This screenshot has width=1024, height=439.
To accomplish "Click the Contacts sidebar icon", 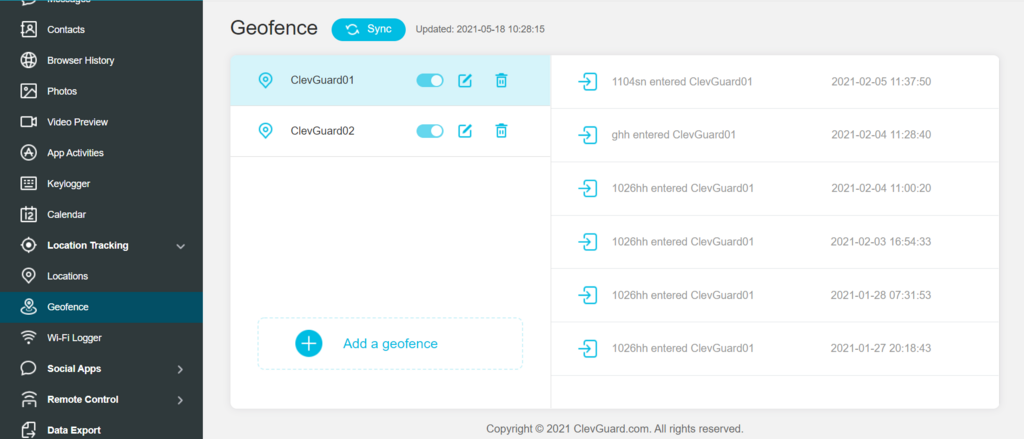I will click(x=29, y=29).
